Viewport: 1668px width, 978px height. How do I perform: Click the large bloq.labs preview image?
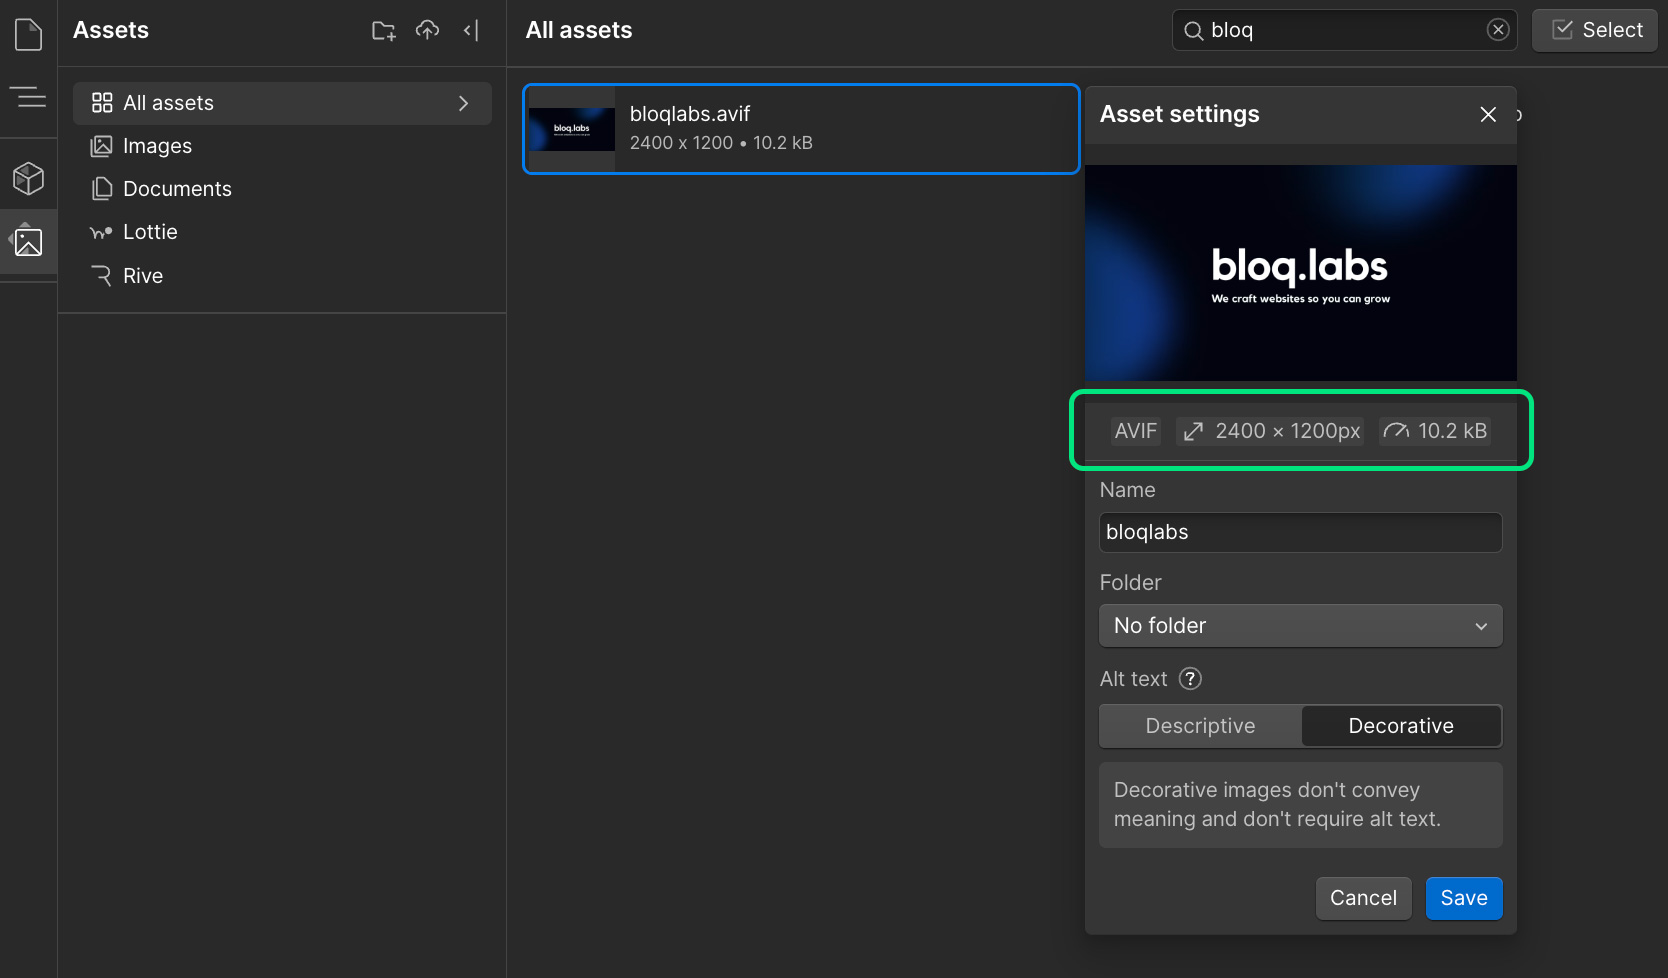[x=1300, y=272]
